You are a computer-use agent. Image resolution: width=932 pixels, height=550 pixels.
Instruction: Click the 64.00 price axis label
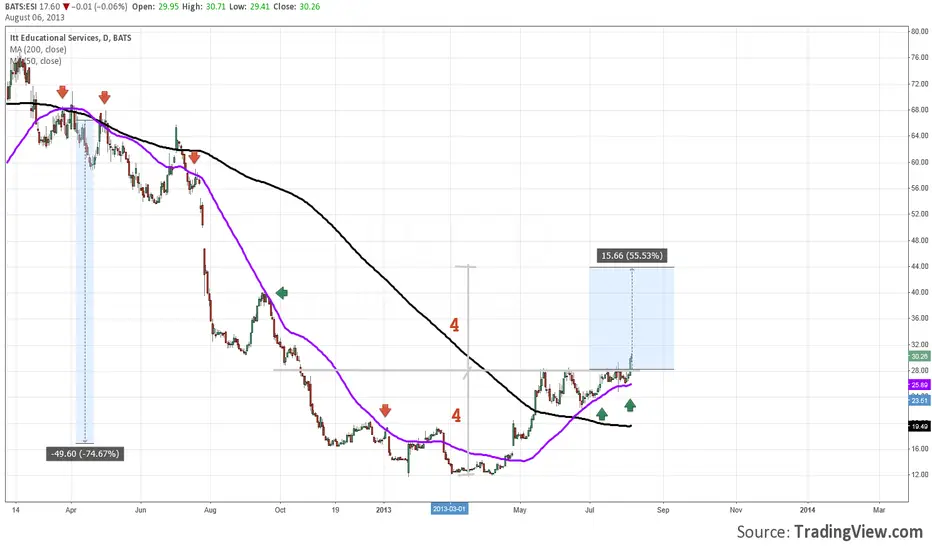(920, 136)
